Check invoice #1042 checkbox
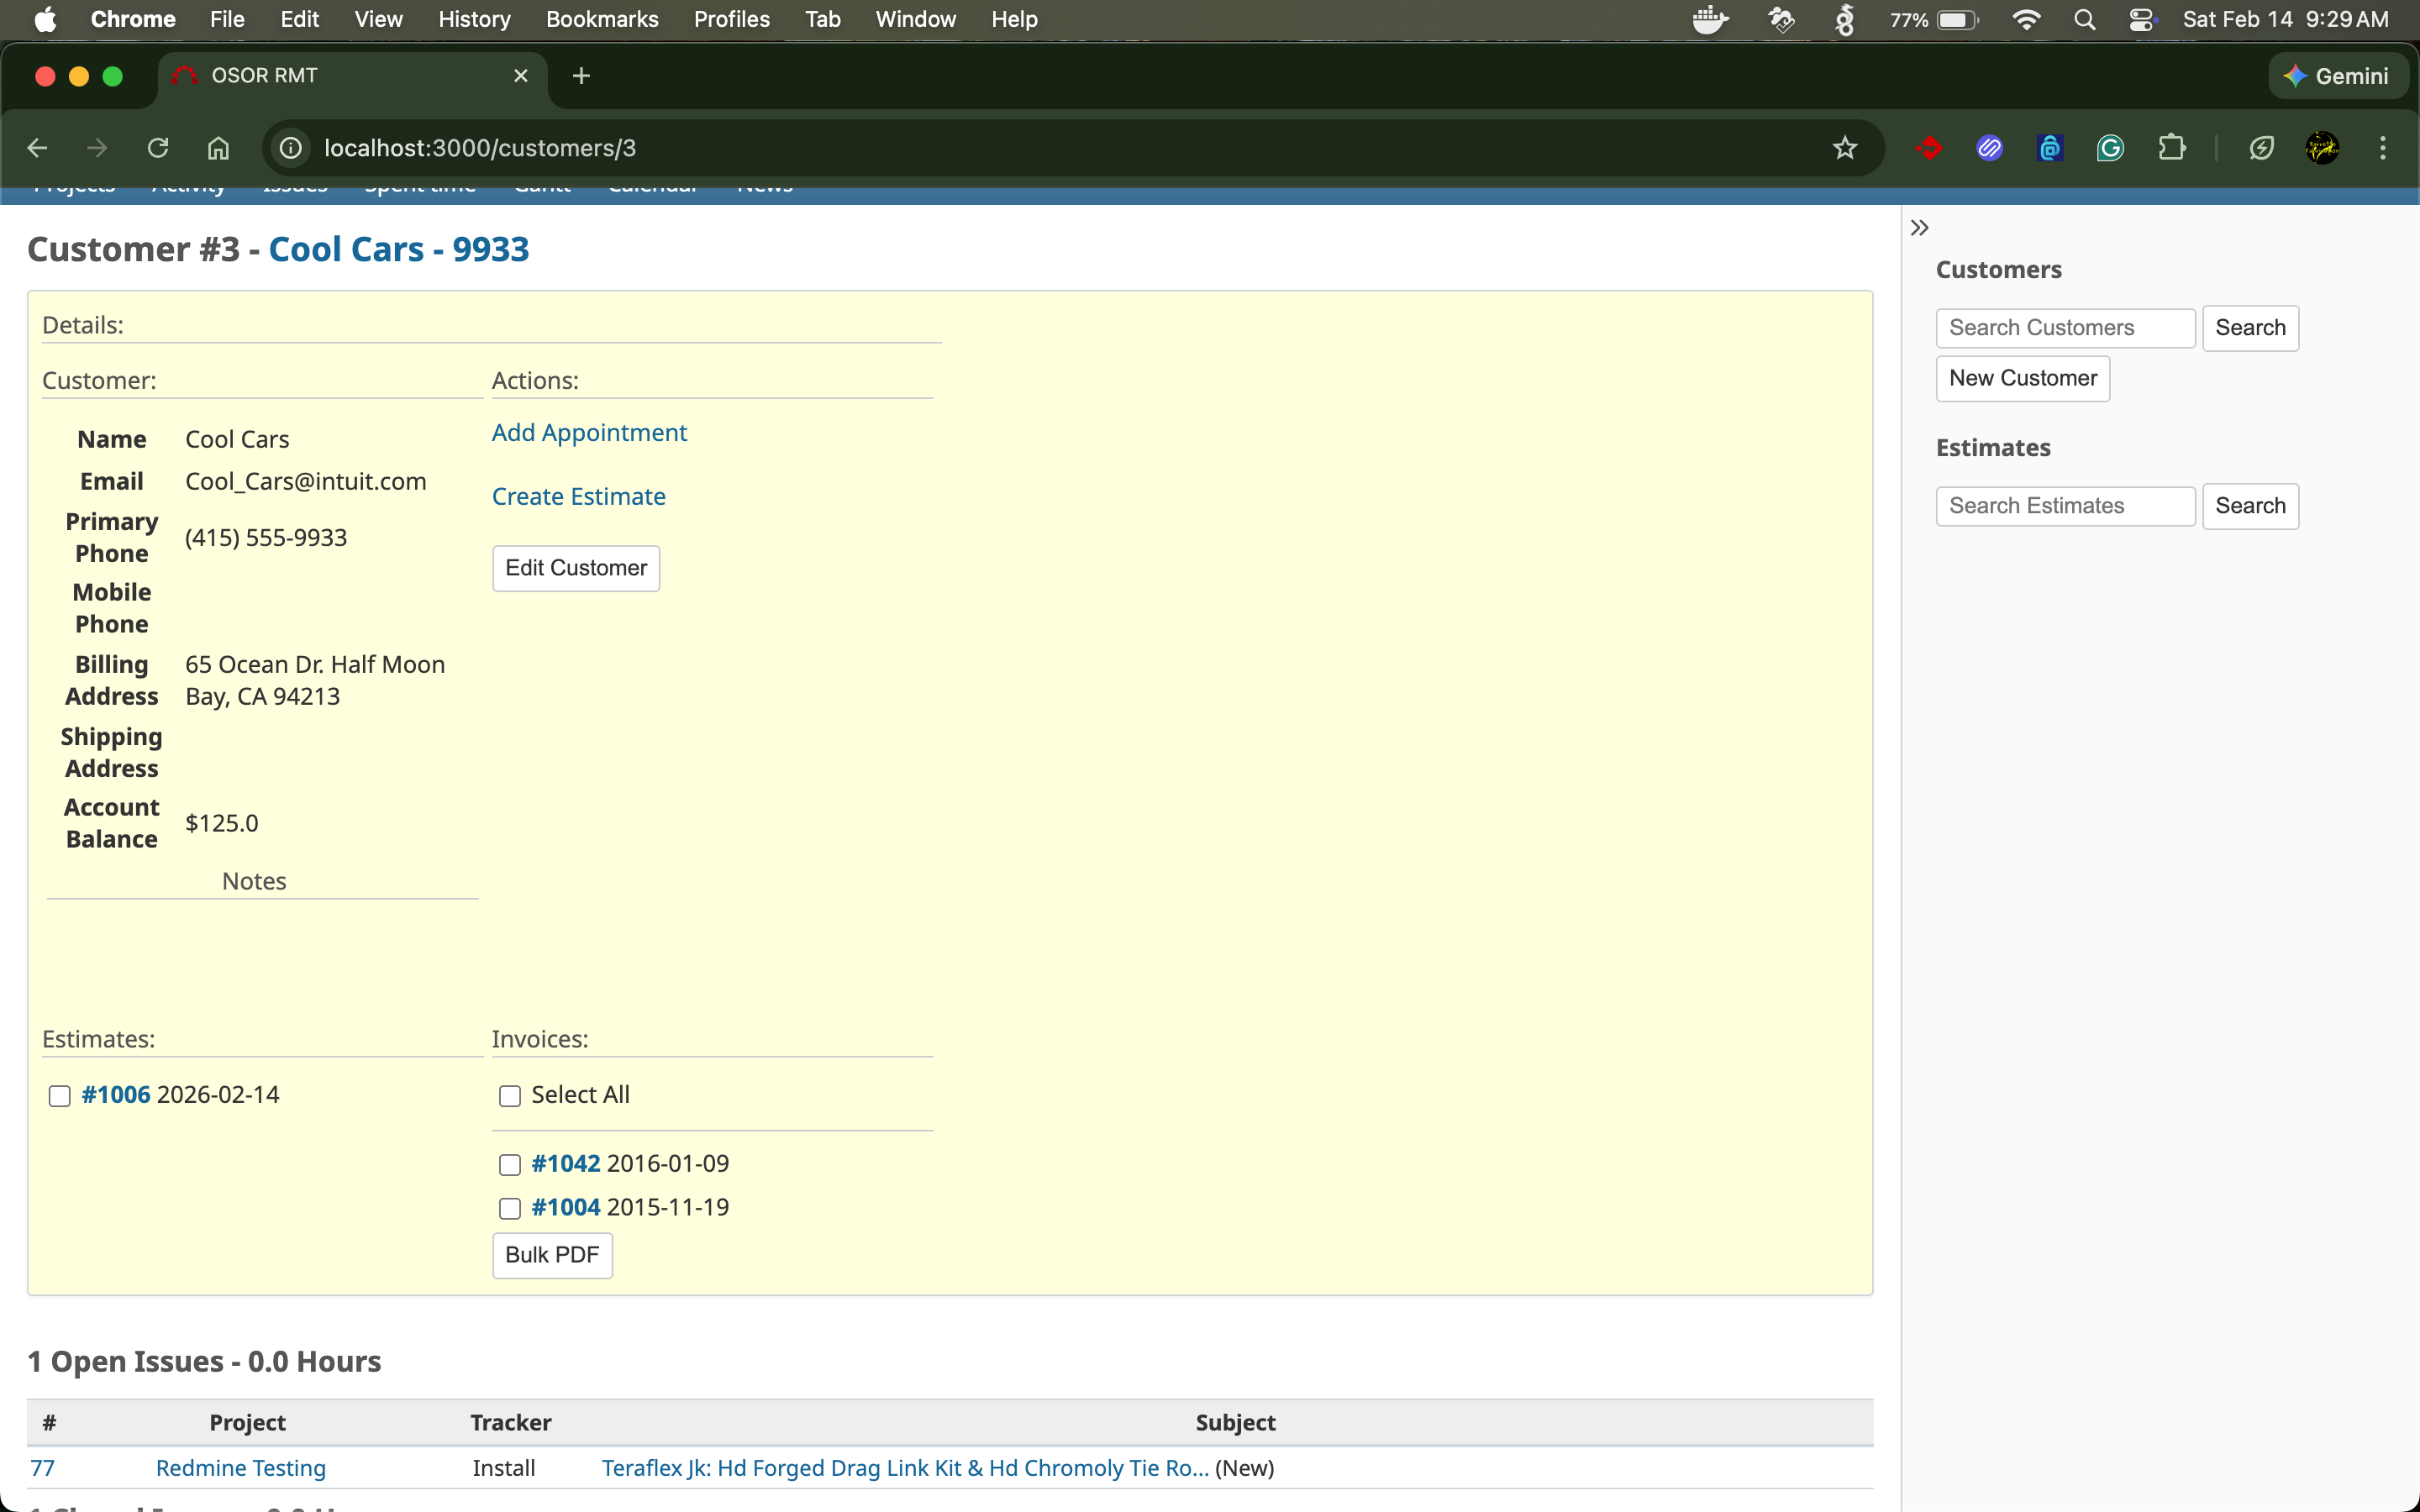Viewport: 2420px width, 1512px height. click(510, 1165)
